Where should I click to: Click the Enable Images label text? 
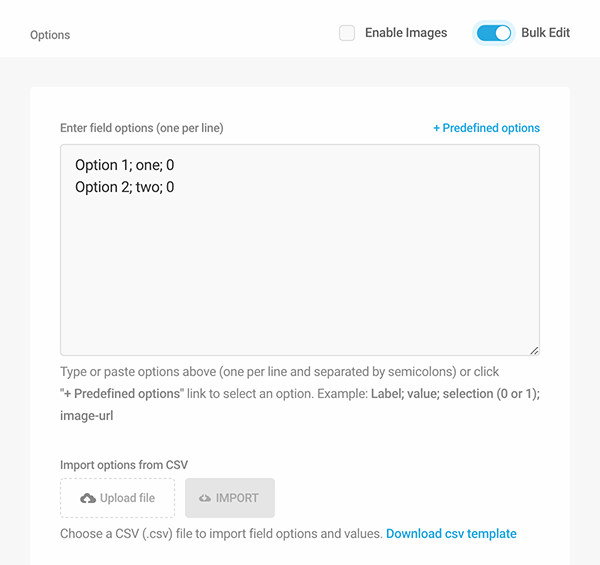tap(405, 33)
